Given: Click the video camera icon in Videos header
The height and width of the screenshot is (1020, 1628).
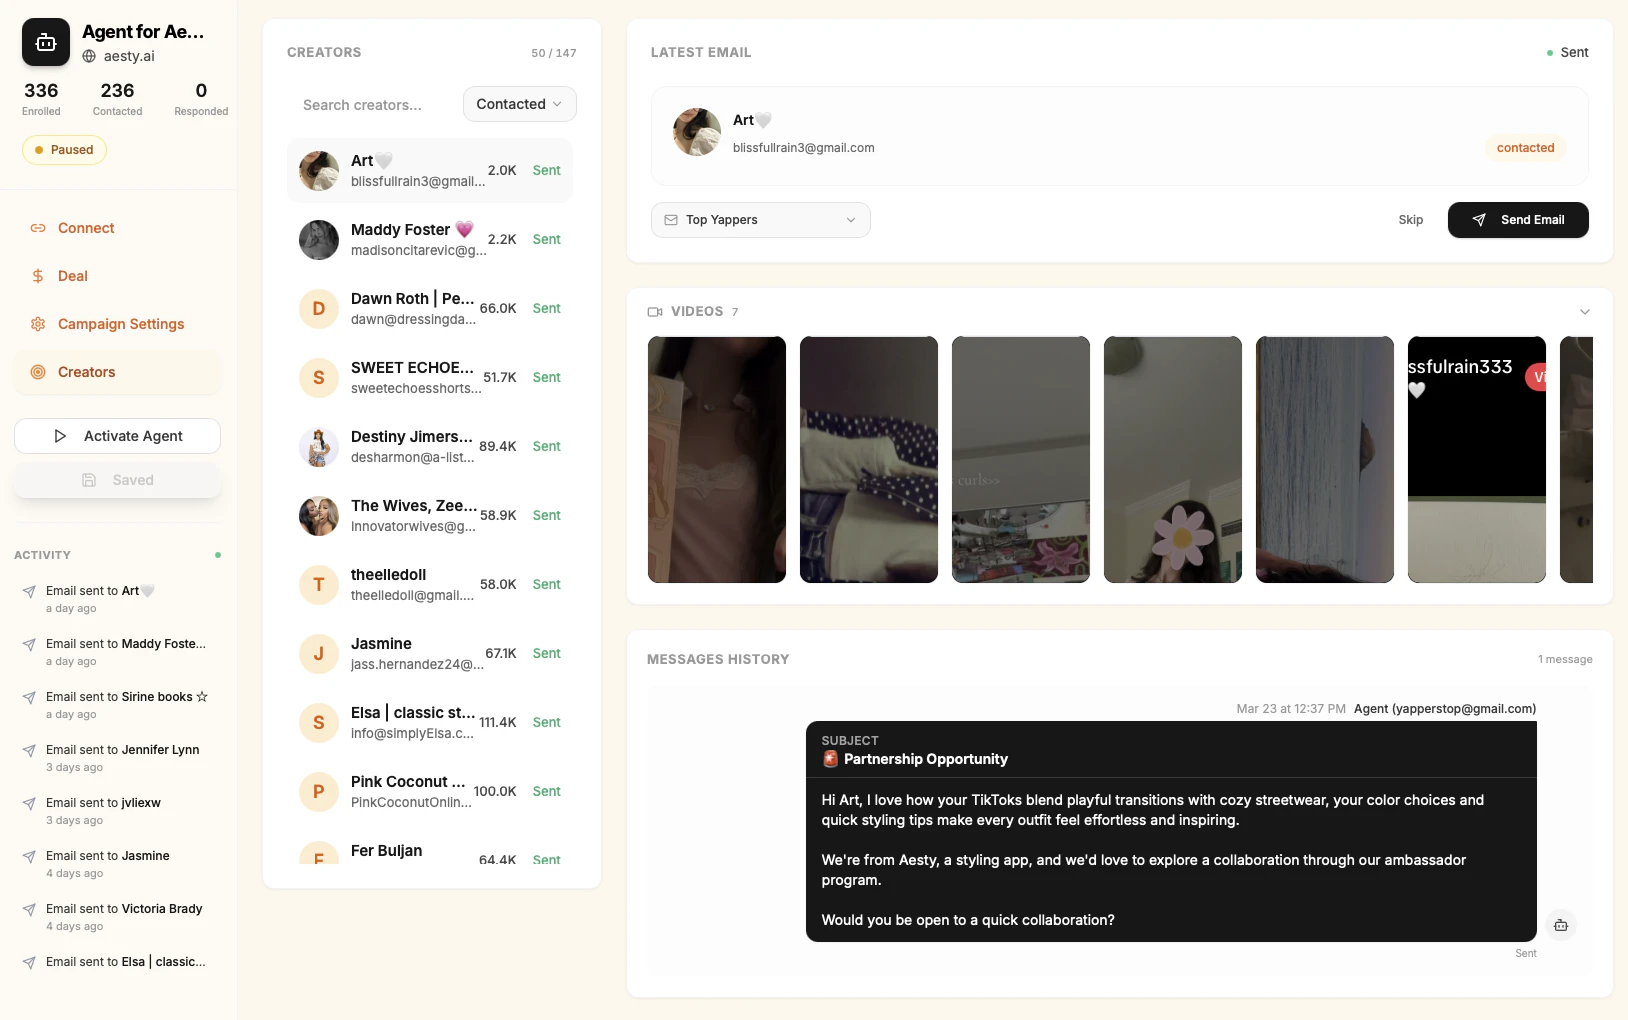Looking at the screenshot, I should tap(656, 311).
